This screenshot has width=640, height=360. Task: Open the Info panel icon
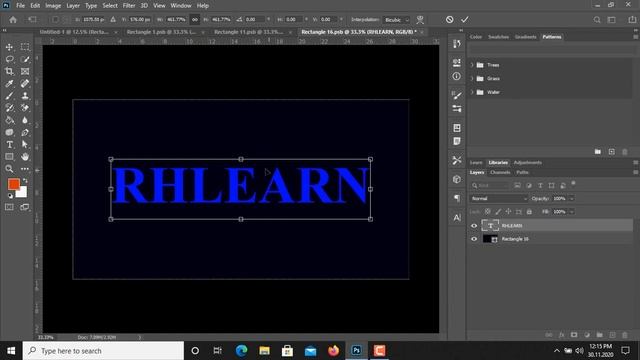pyautogui.click(x=457, y=76)
